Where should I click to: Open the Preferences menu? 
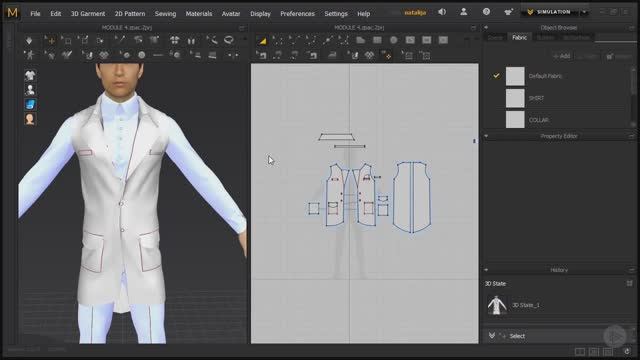pyautogui.click(x=297, y=13)
